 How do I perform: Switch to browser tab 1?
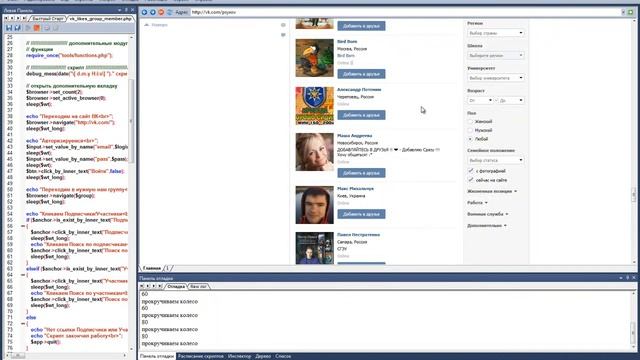click(167, 268)
